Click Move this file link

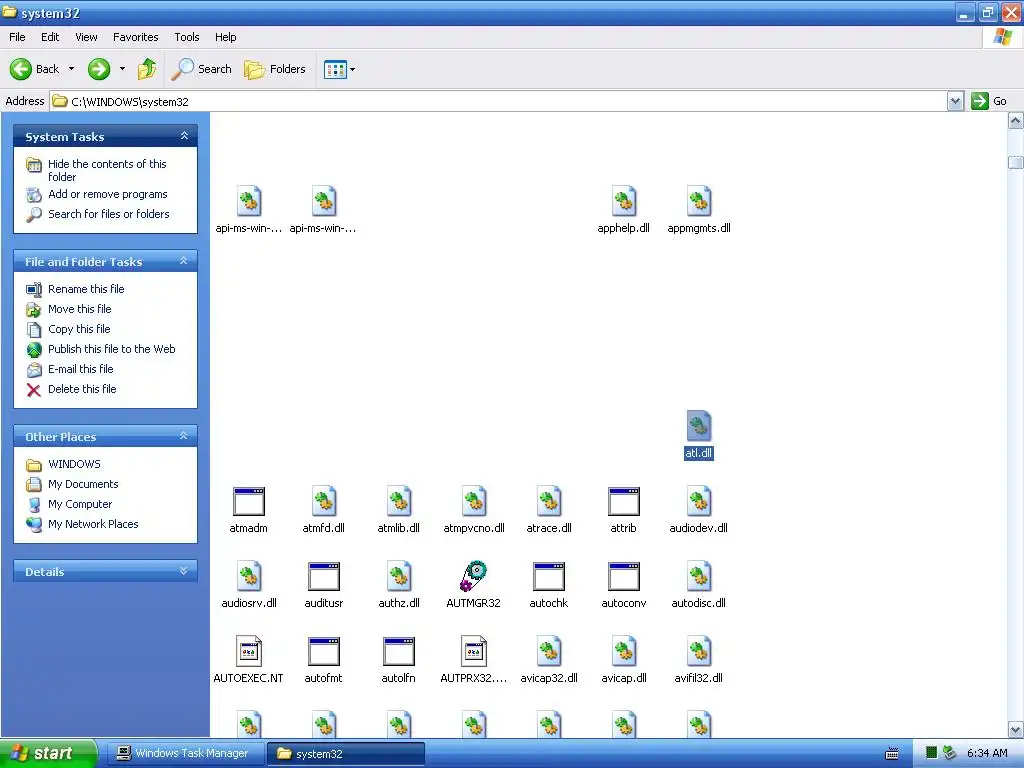point(80,309)
